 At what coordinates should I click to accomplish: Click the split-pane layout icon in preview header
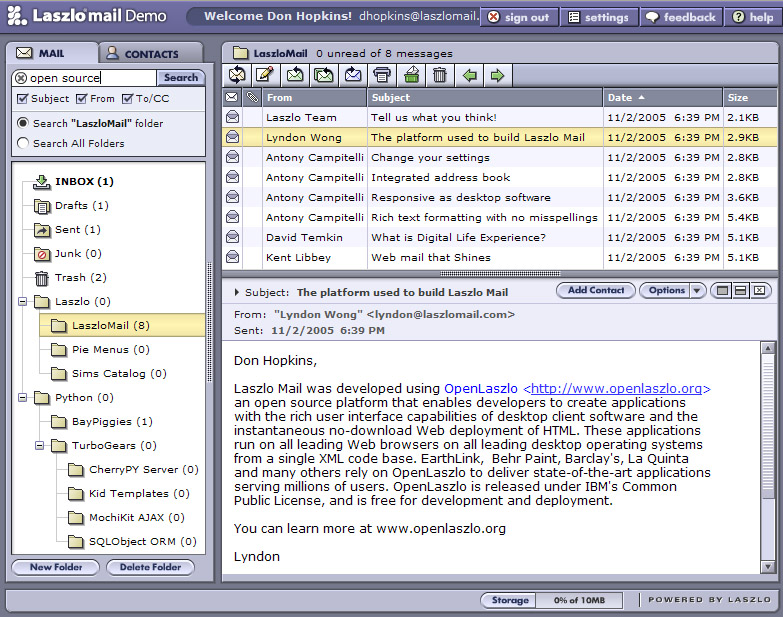pos(741,290)
